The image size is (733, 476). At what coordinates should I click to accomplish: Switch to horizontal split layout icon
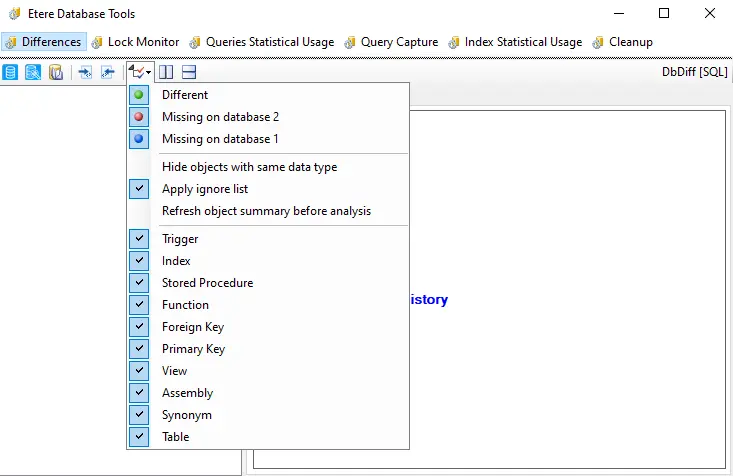click(x=189, y=72)
